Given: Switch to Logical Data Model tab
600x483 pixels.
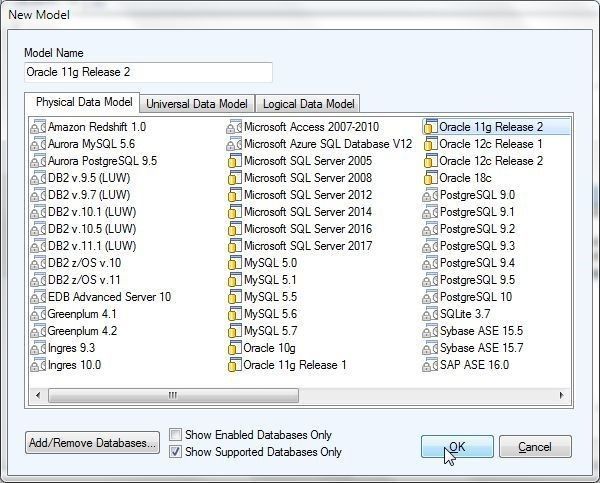Looking at the screenshot, I should 308,104.
